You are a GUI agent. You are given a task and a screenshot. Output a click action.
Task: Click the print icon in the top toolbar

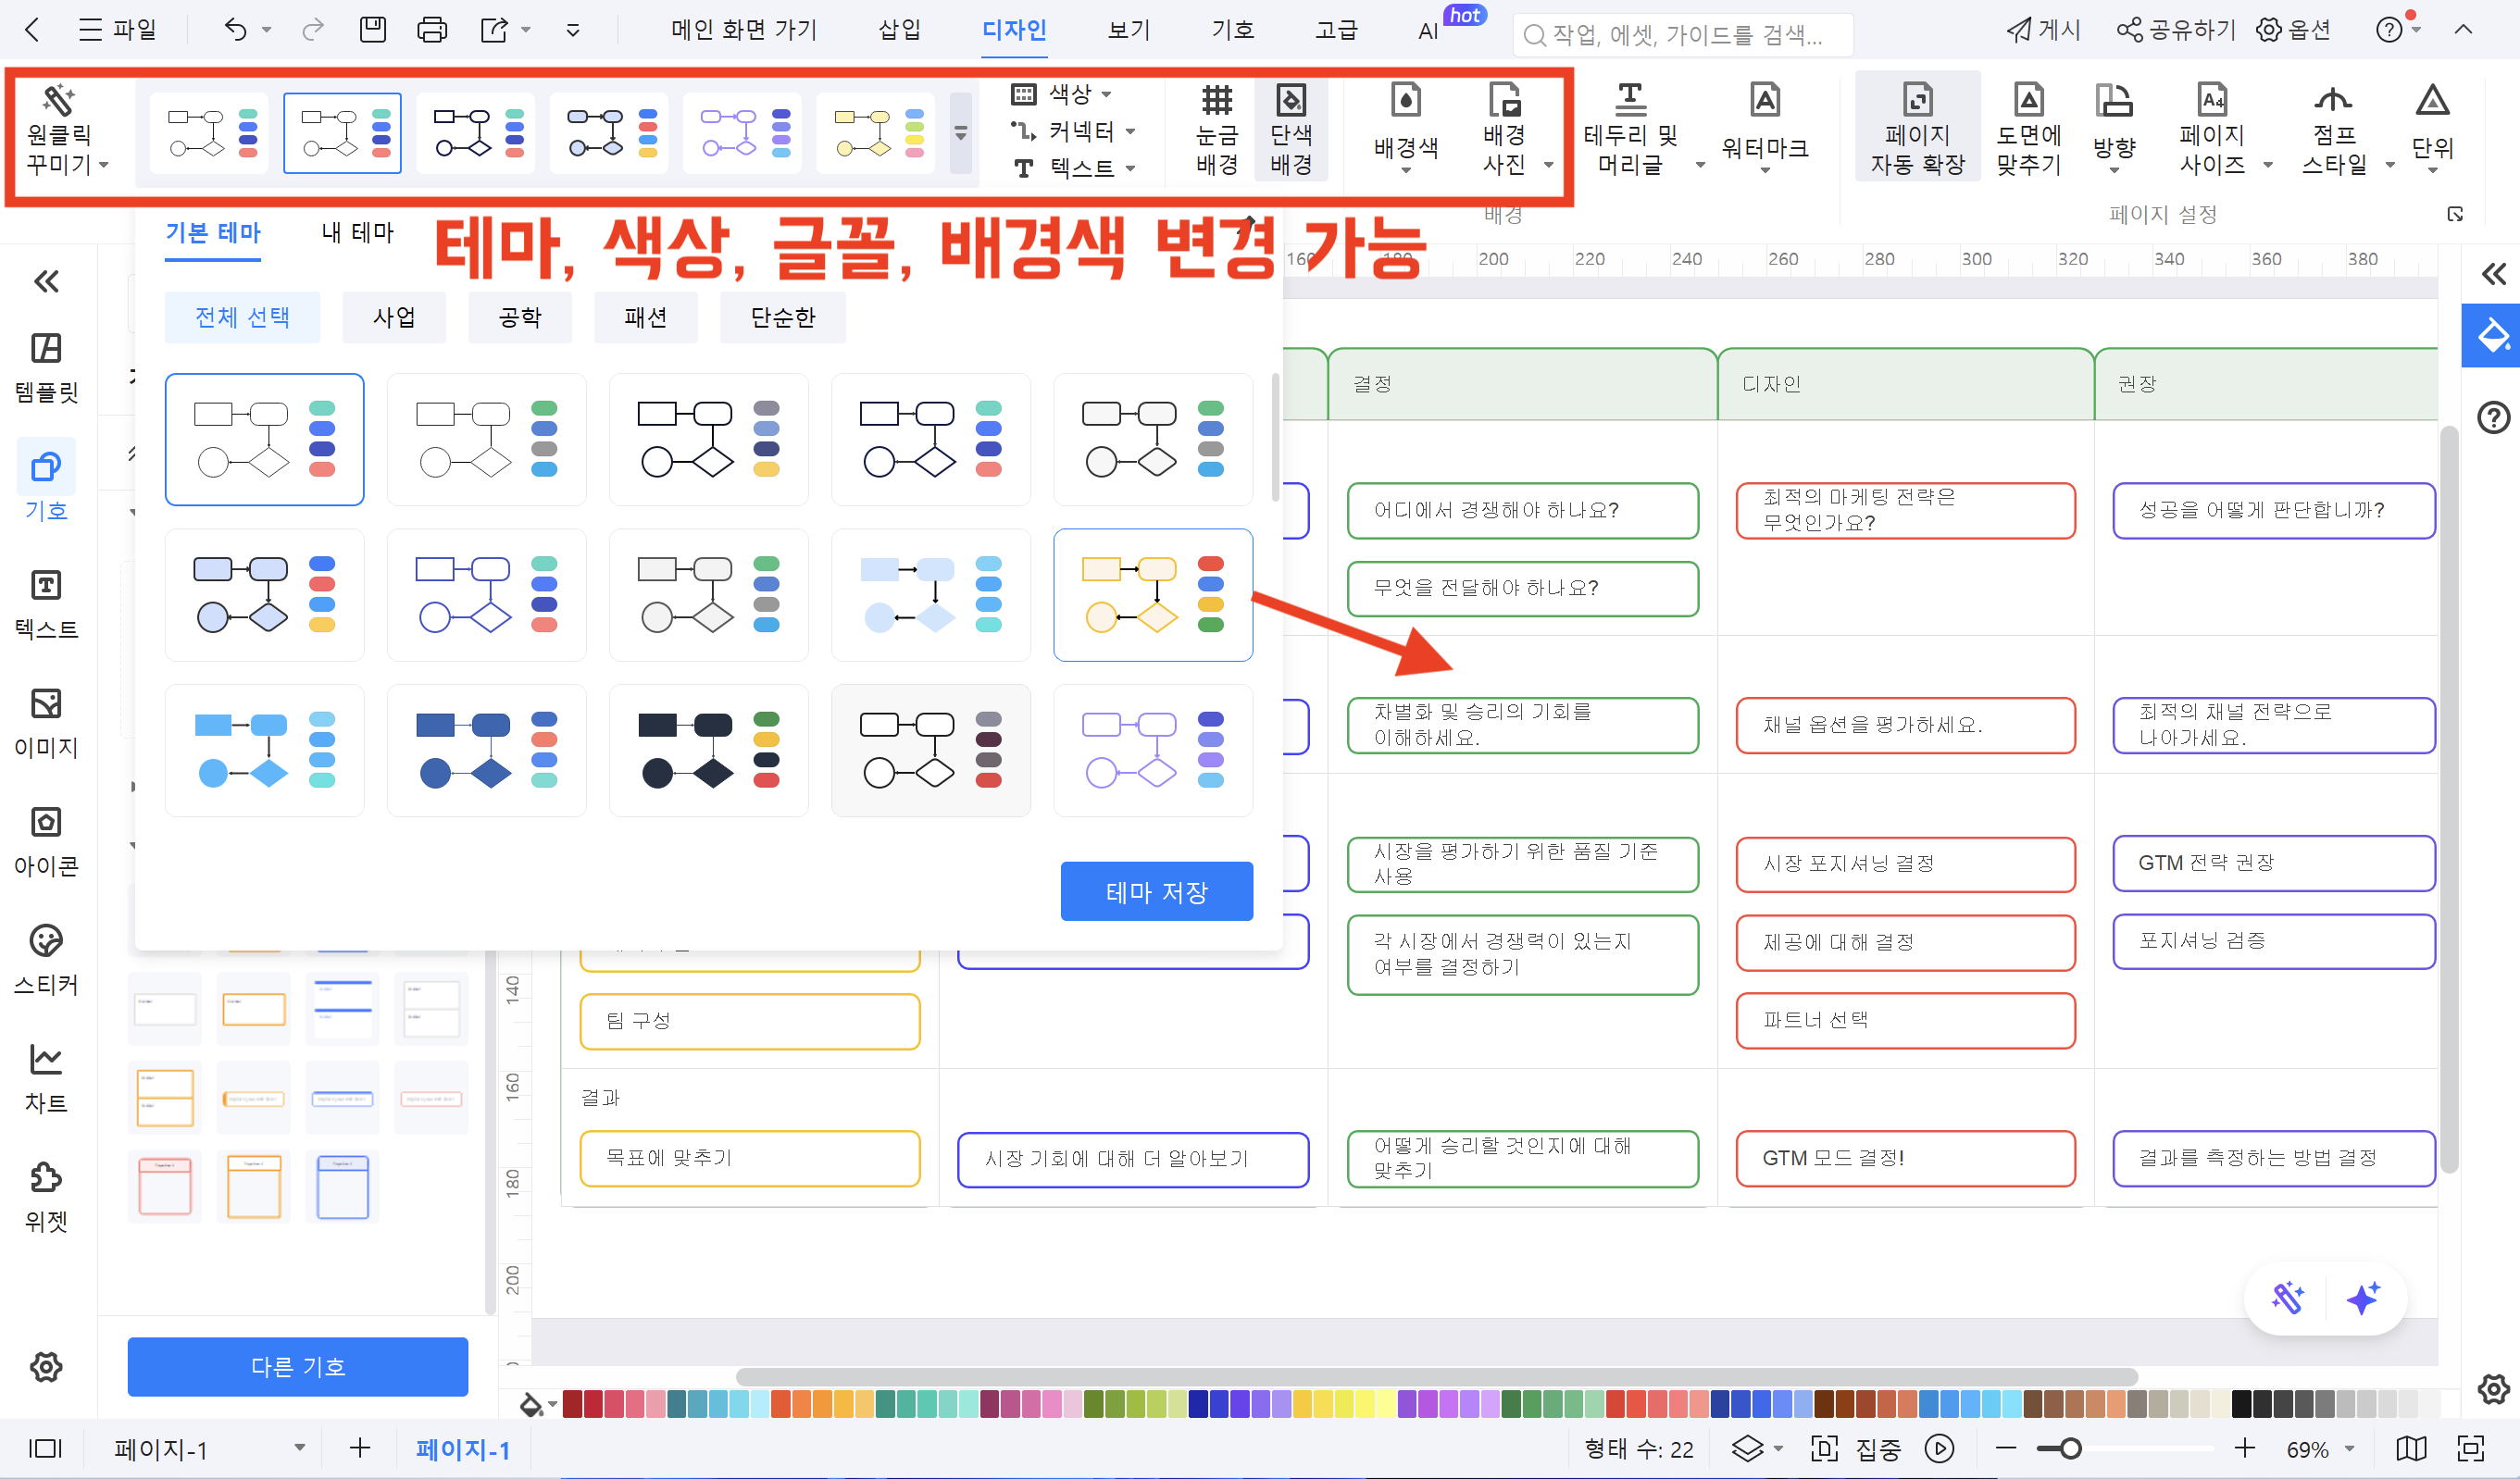(x=431, y=30)
